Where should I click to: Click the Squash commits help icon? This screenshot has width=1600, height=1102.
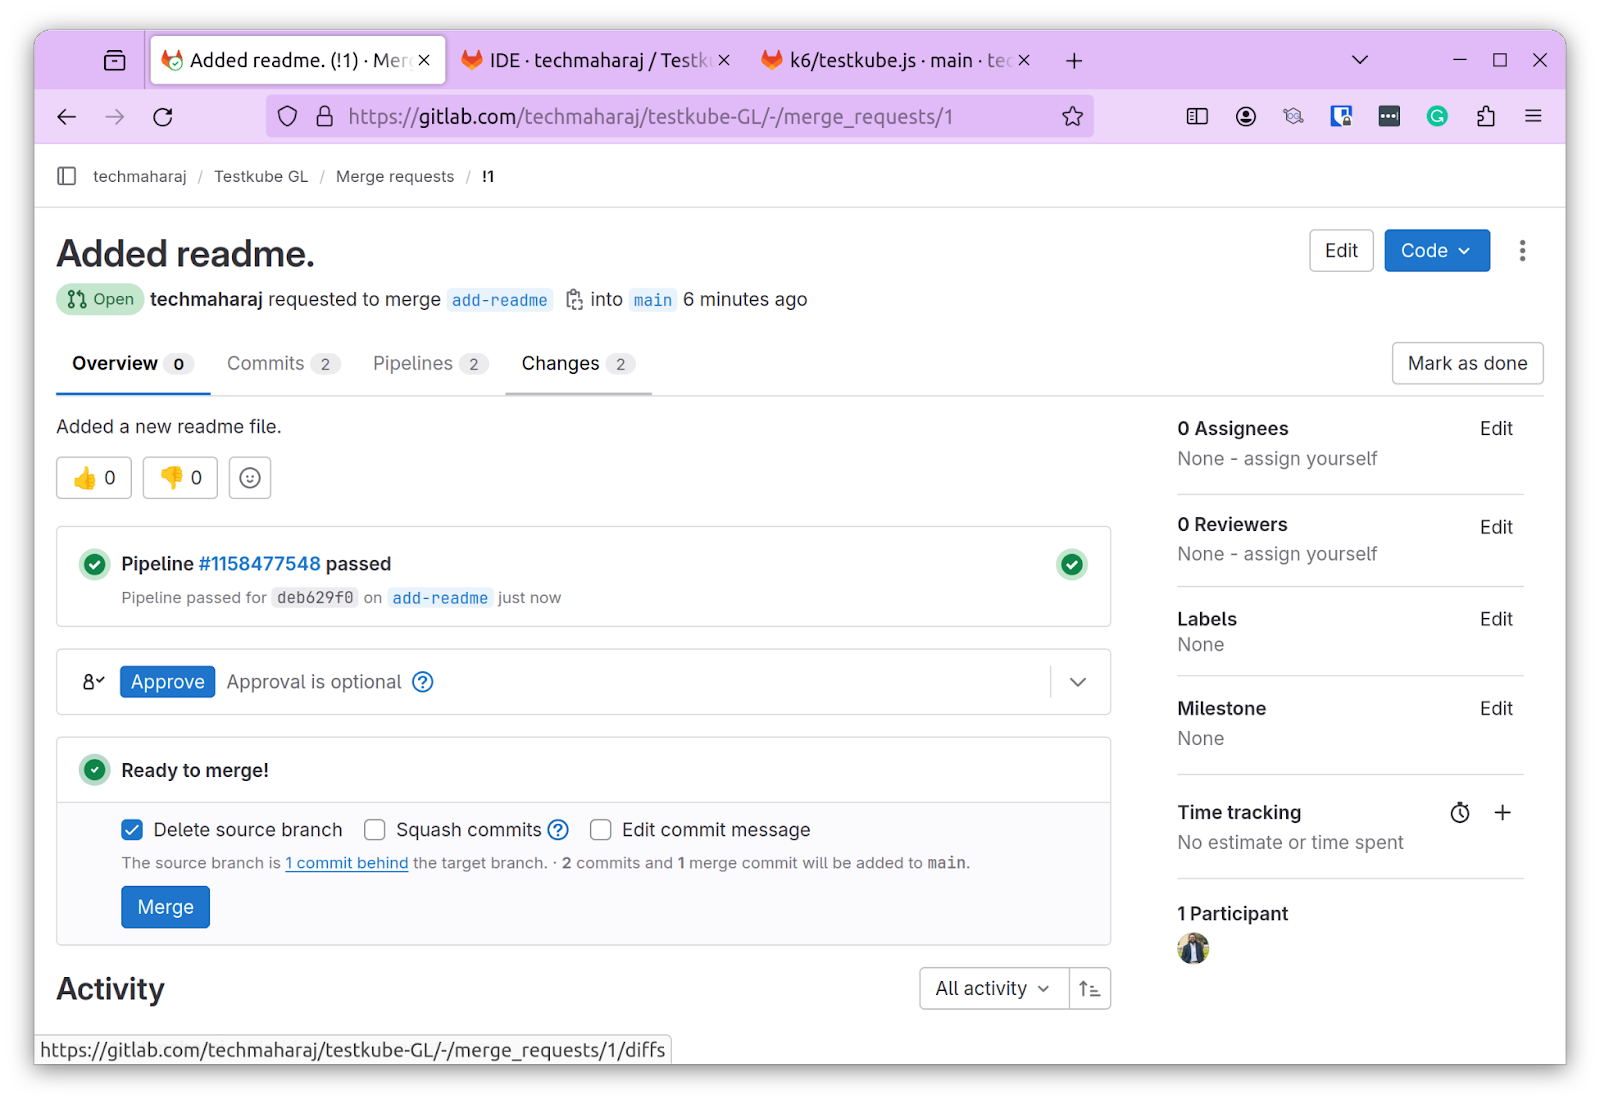pos(559,830)
